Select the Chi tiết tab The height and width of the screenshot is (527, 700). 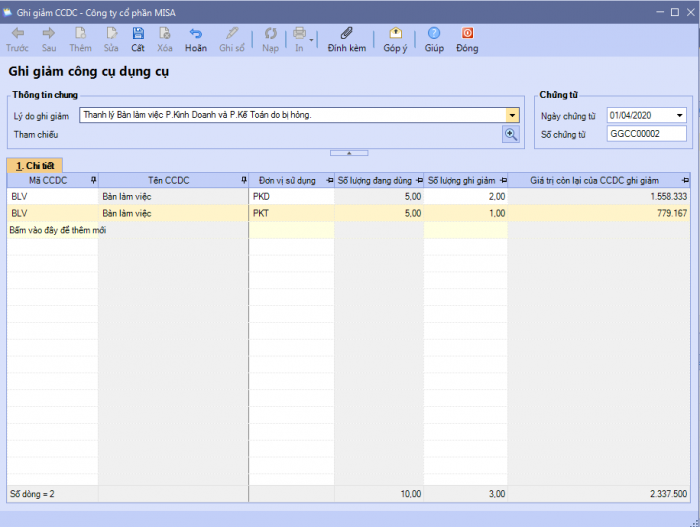tap(35, 165)
